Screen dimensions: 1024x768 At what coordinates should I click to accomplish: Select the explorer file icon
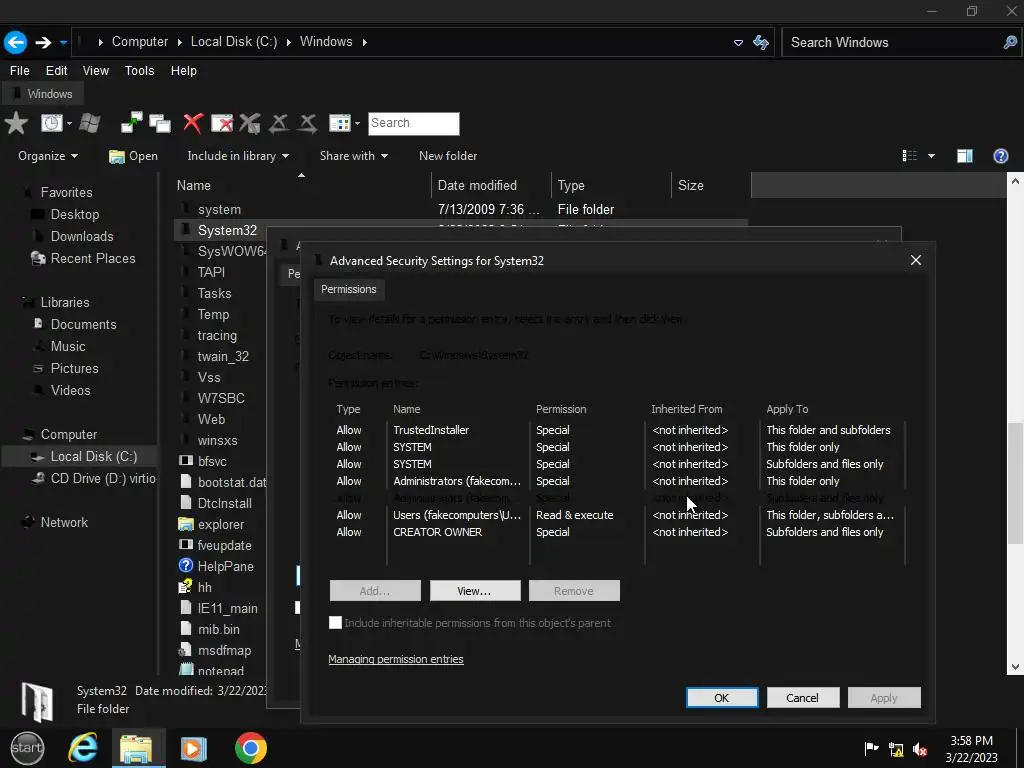click(x=186, y=524)
